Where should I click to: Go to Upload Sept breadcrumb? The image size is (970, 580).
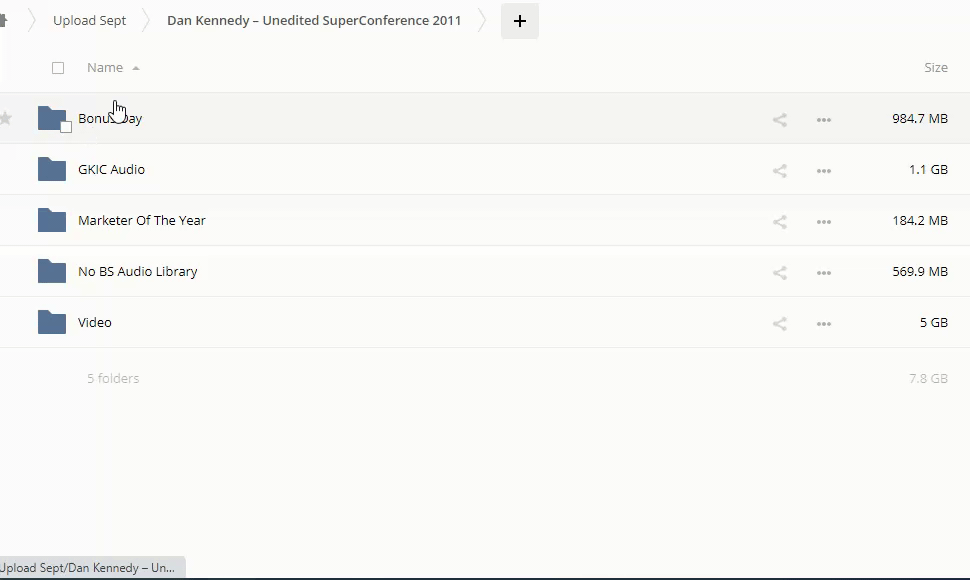point(89,20)
